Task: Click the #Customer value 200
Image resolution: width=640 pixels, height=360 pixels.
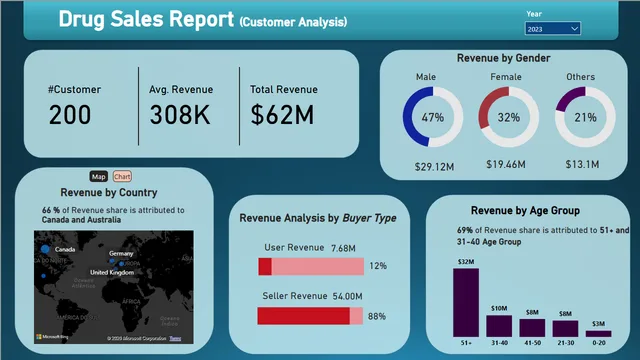Action: pyautogui.click(x=70, y=115)
